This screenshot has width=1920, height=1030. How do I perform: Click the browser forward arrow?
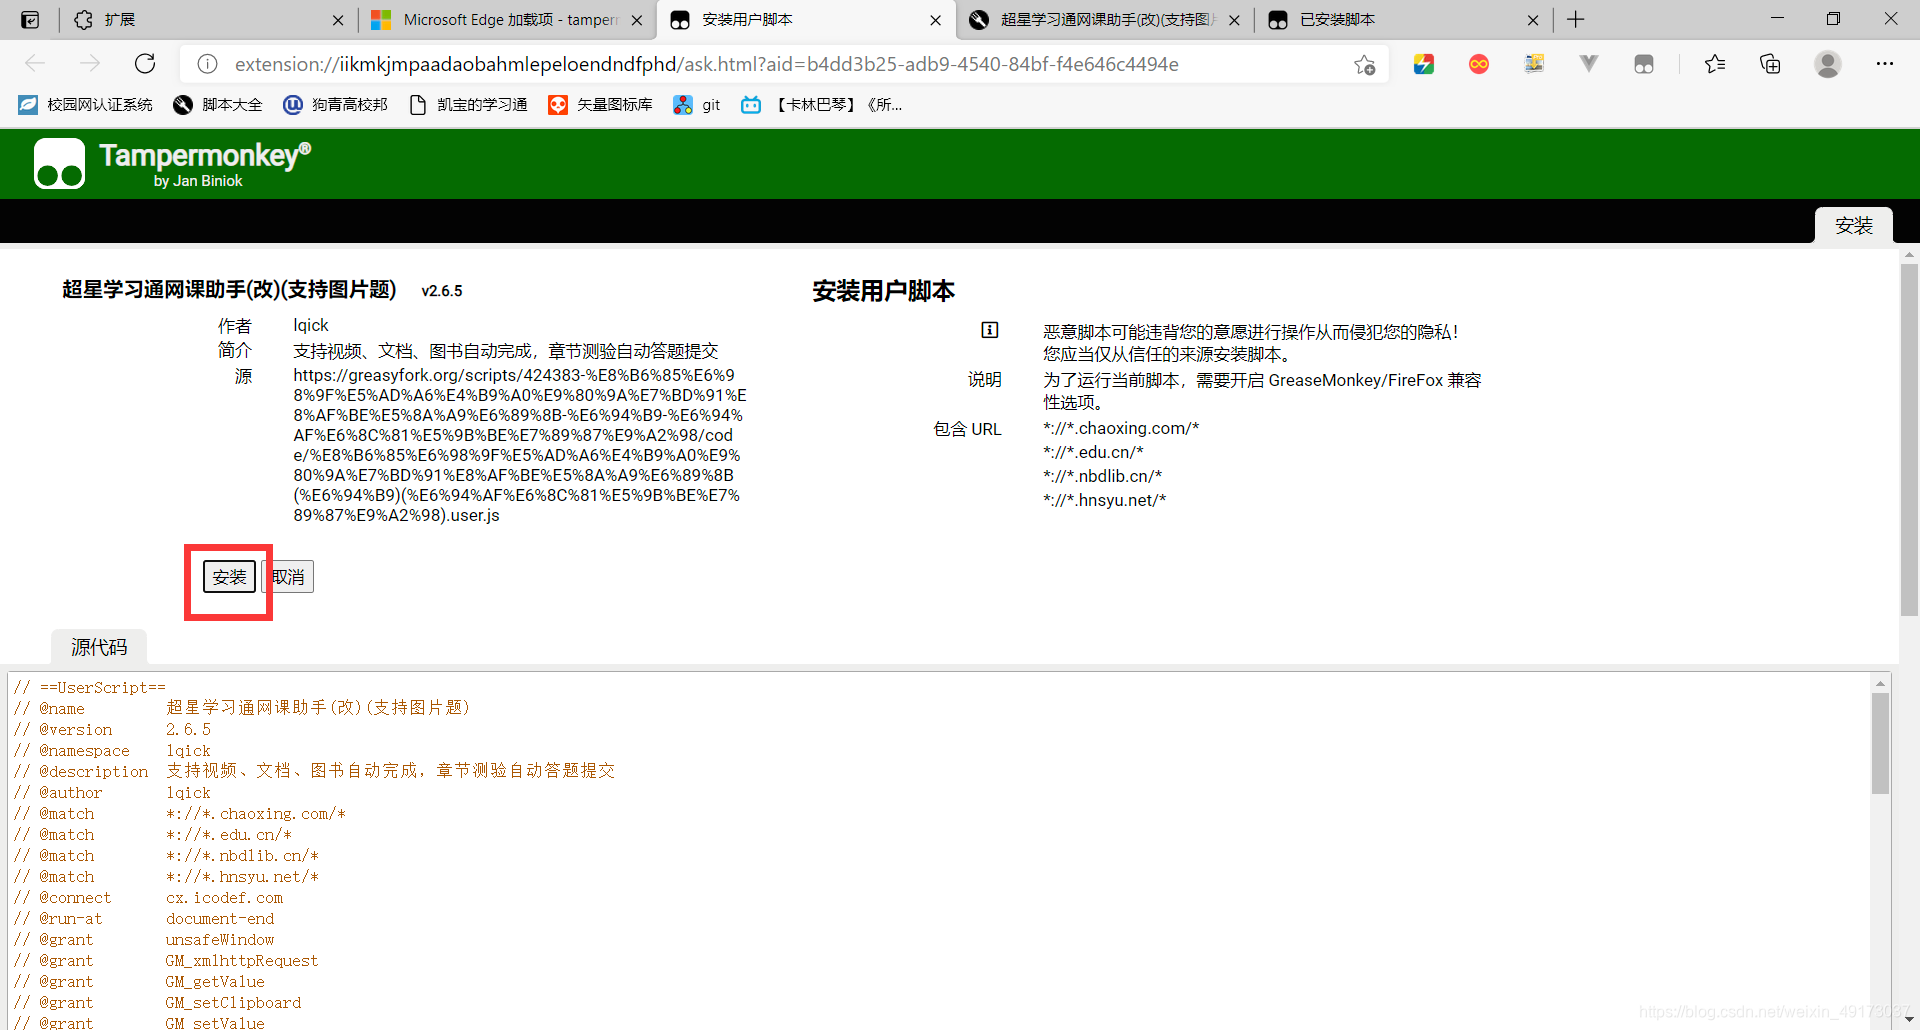click(90, 64)
